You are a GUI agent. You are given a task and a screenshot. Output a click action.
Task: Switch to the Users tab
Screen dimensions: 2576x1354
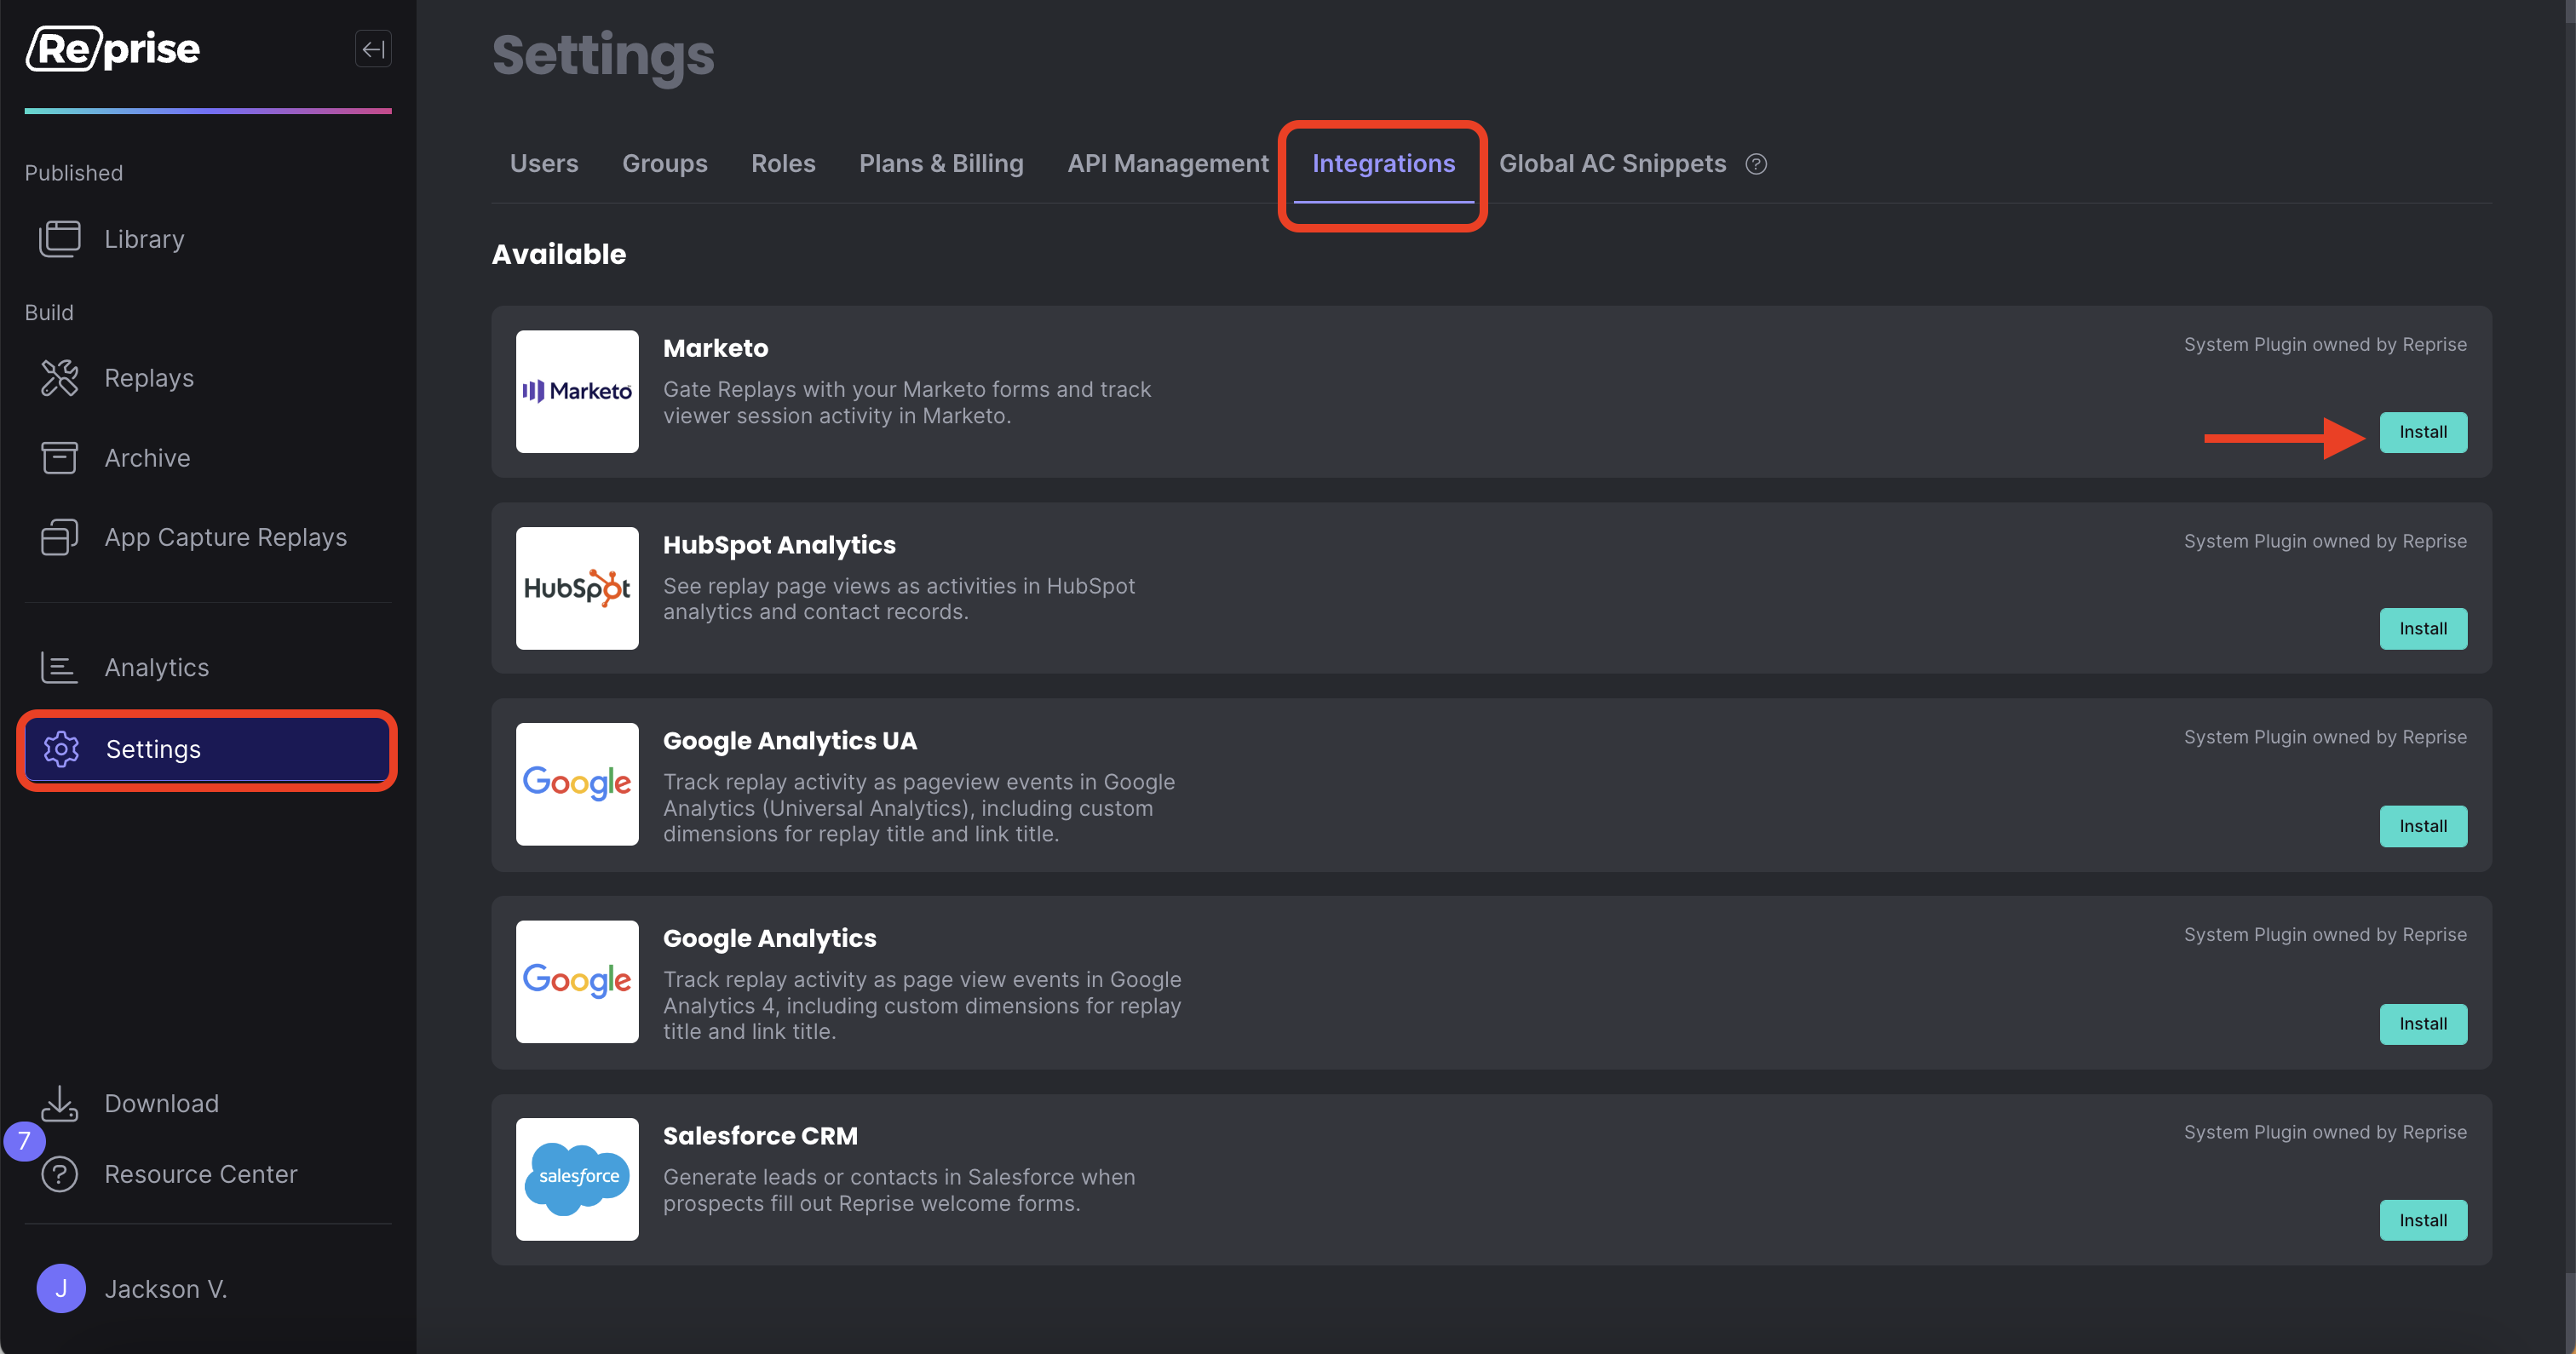coord(544,164)
